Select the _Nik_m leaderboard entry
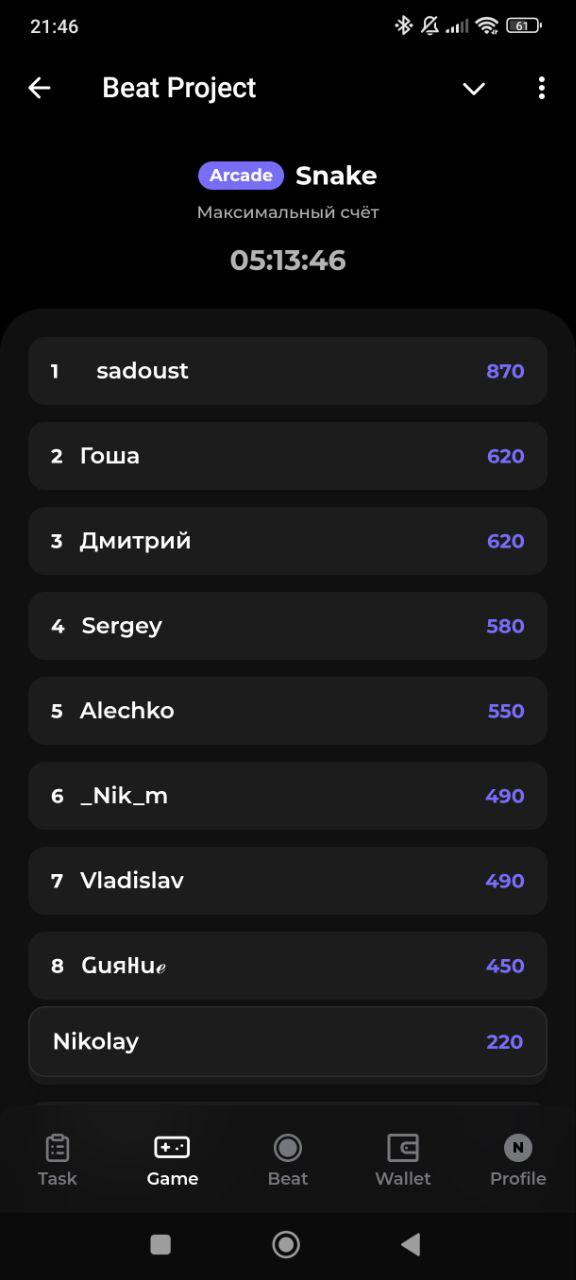576x1280 pixels. pos(288,796)
